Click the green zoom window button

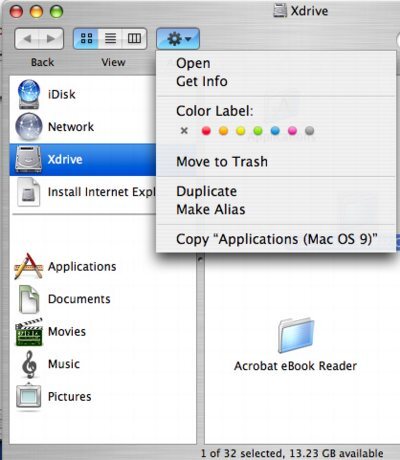56,11
